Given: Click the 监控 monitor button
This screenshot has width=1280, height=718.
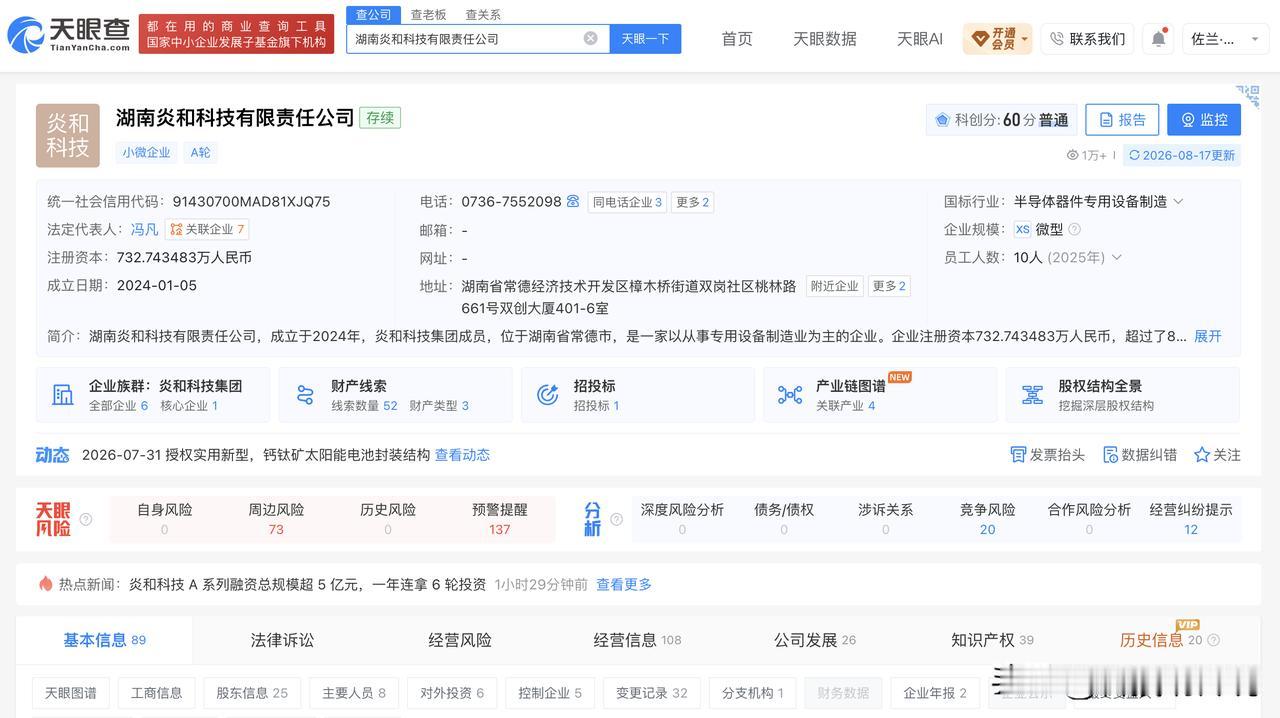Looking at the screenshot, I should 1204,120.
